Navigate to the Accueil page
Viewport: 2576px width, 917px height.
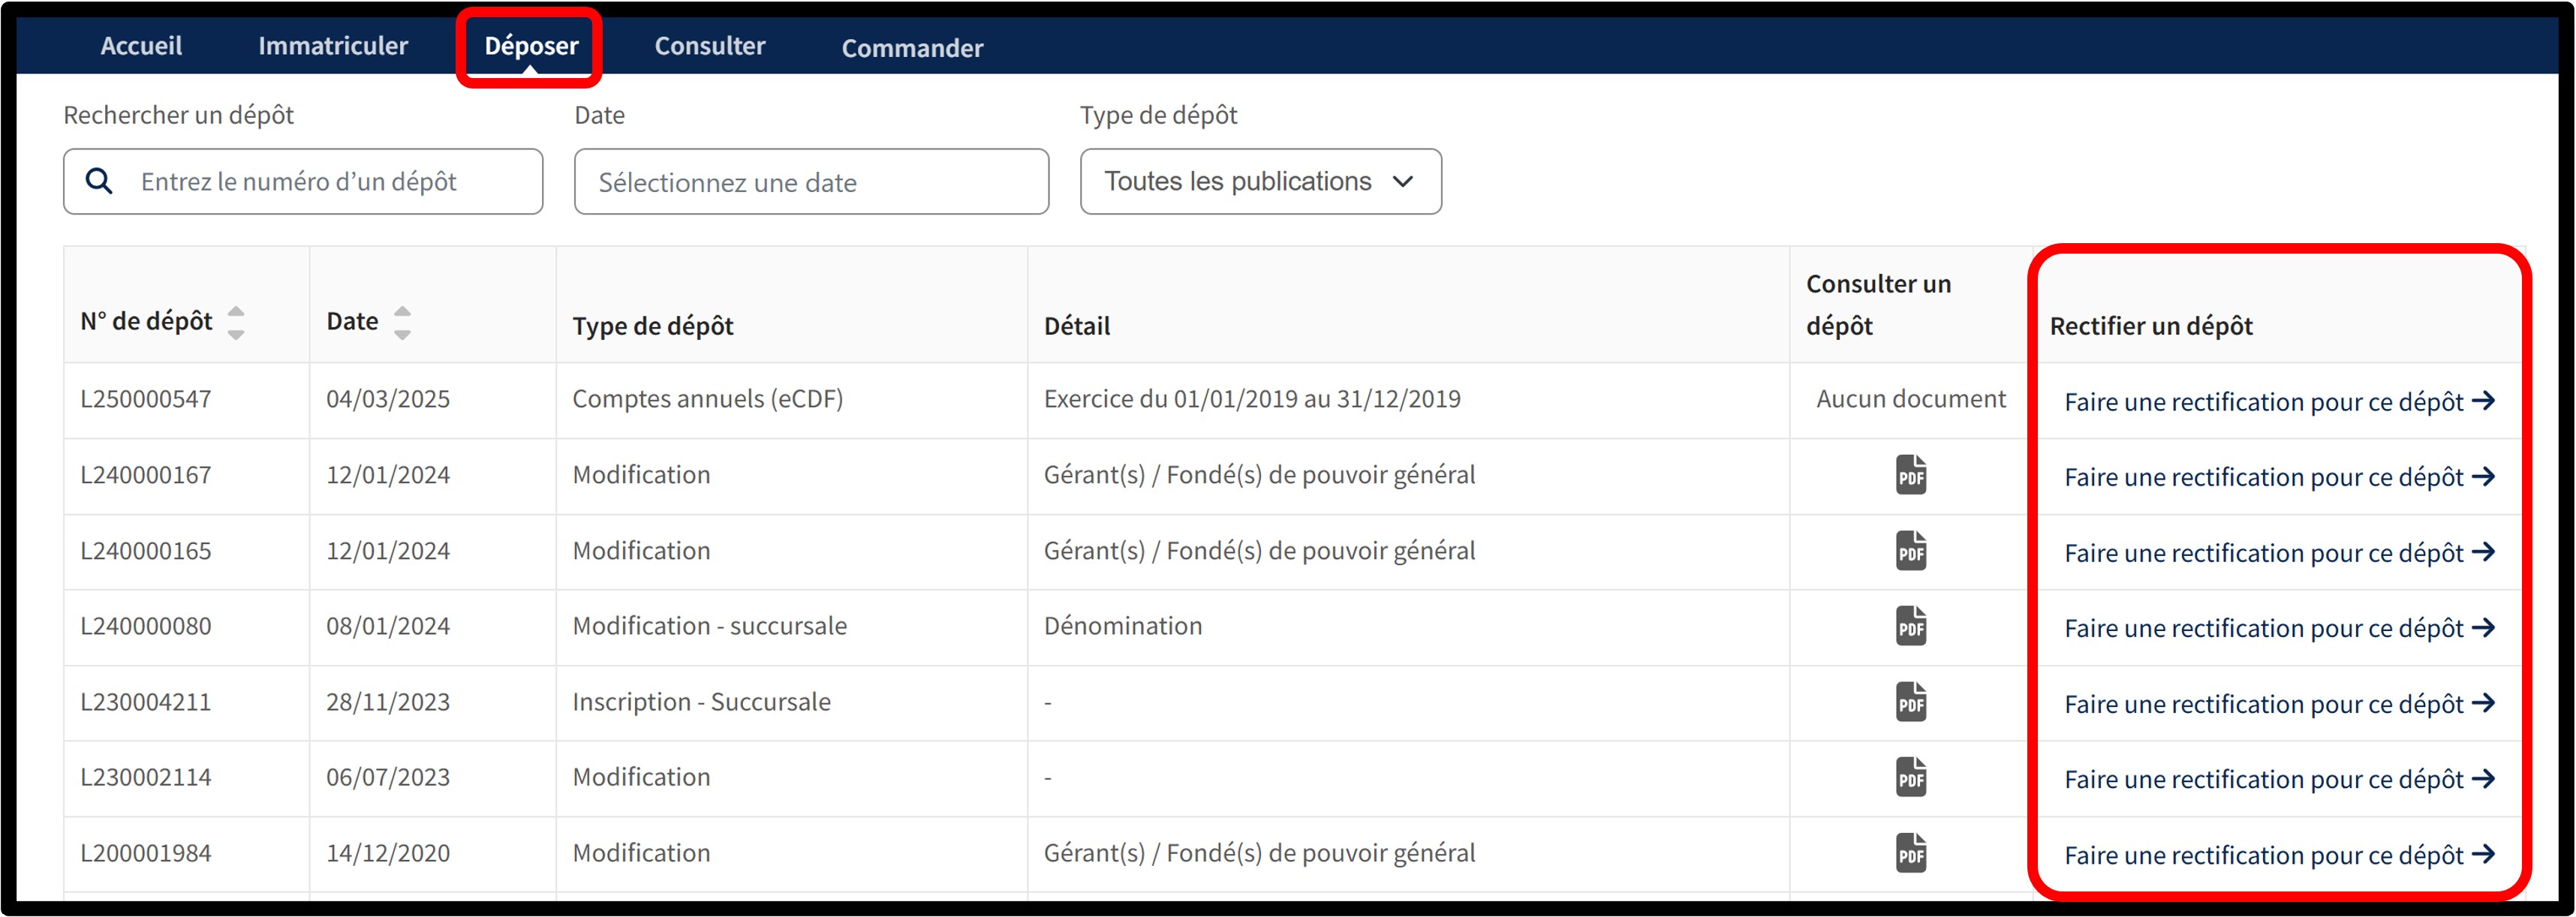(x=141, y=46)
